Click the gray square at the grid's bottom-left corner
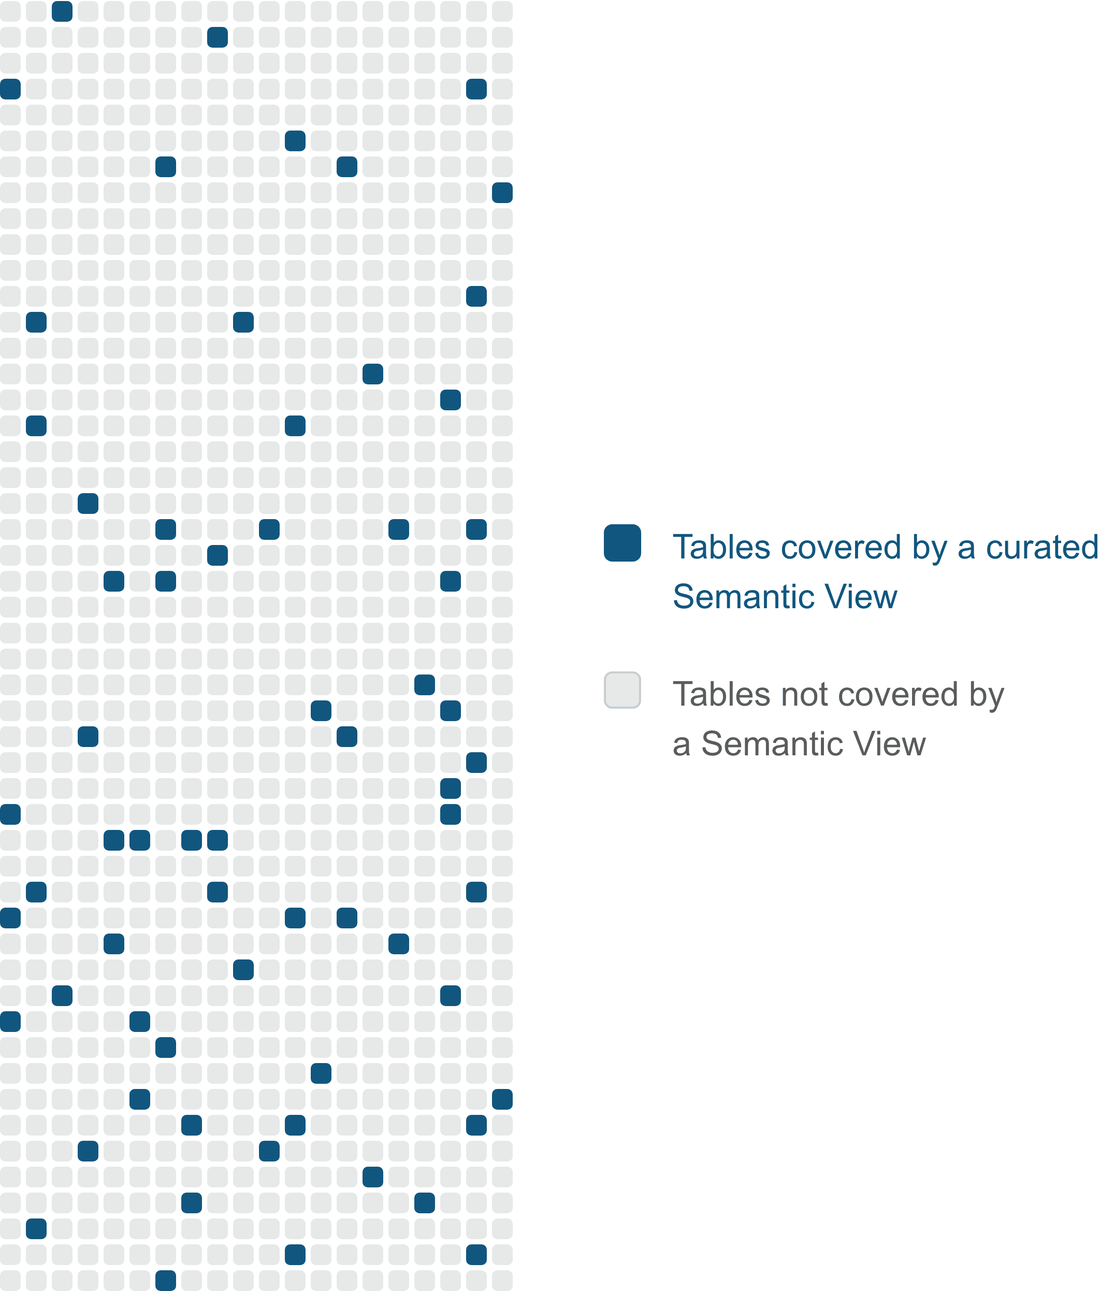1100x1291 pixels. click(10, 1280)
